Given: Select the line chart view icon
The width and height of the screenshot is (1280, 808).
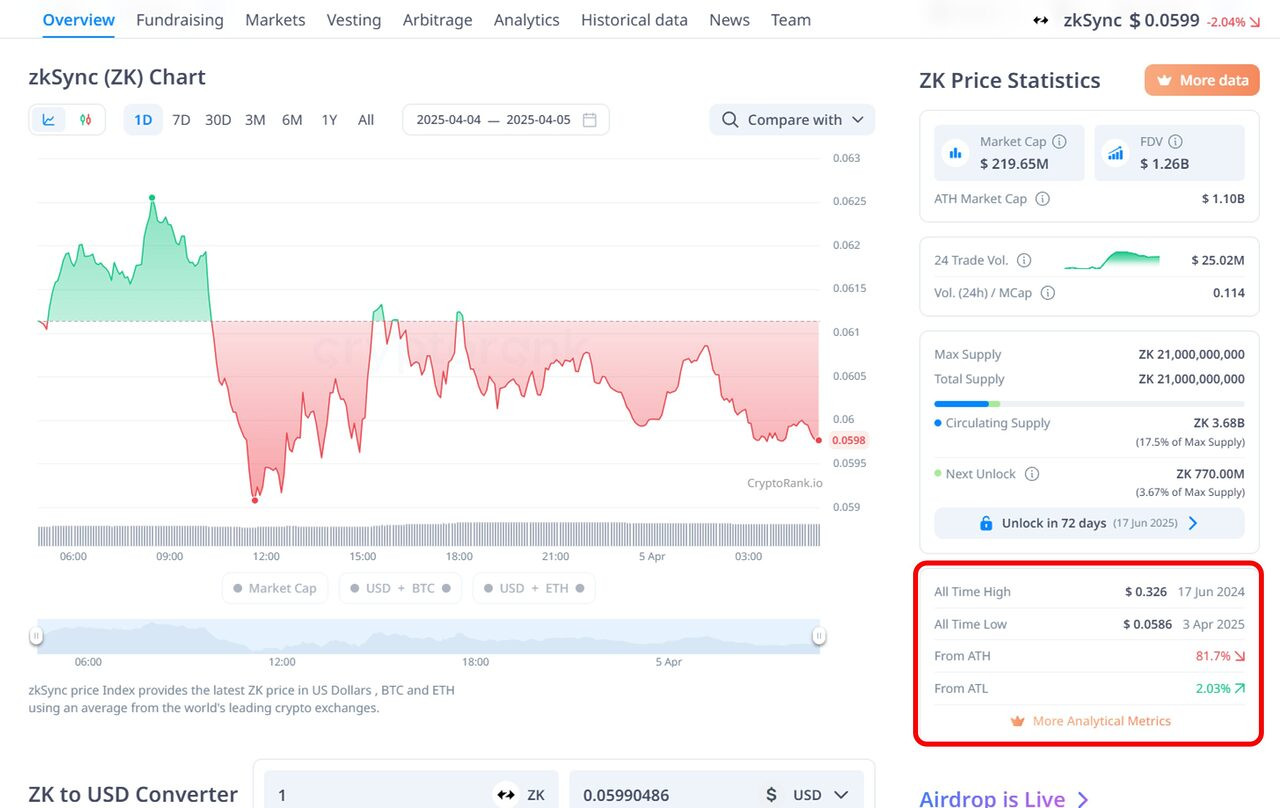Looking at the screenshot, I should pos(48,120).
